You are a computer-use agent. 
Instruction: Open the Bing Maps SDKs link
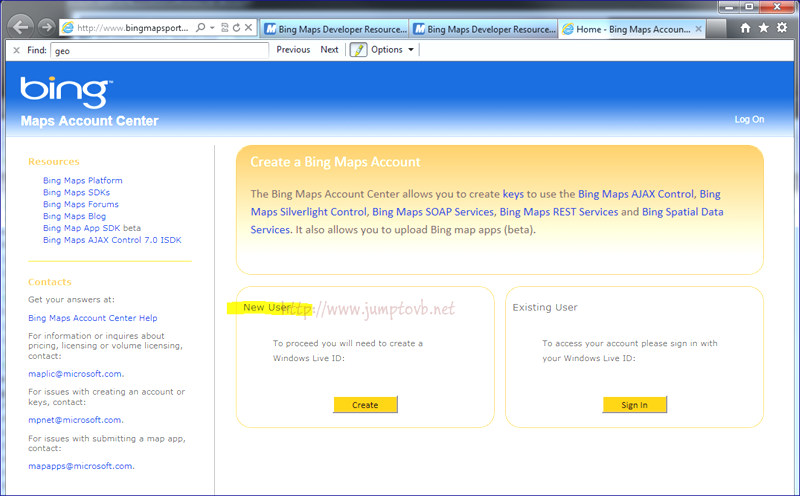(77, 192)
